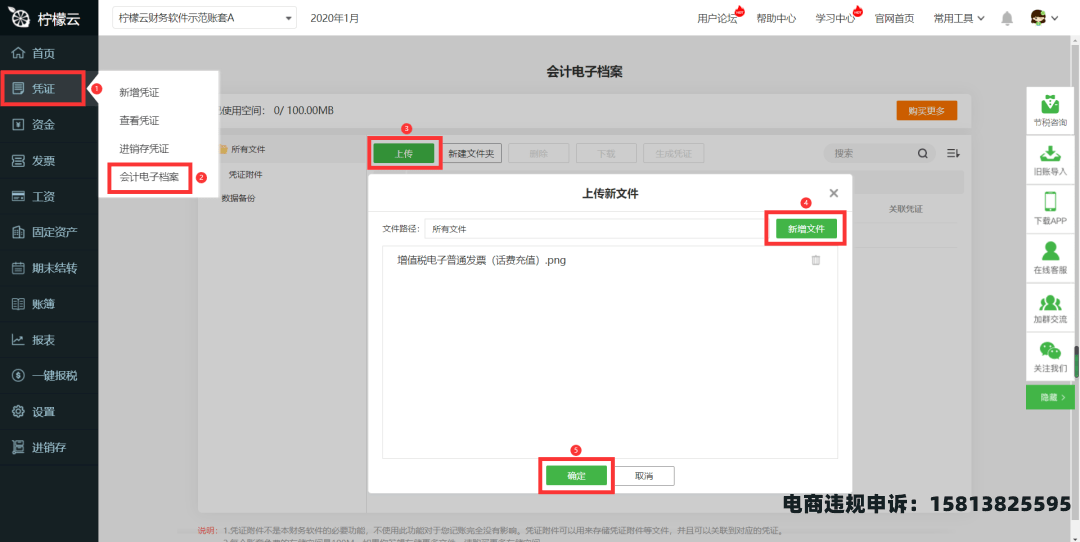Open the 发票 sidebar section

(x=43, y=161)
